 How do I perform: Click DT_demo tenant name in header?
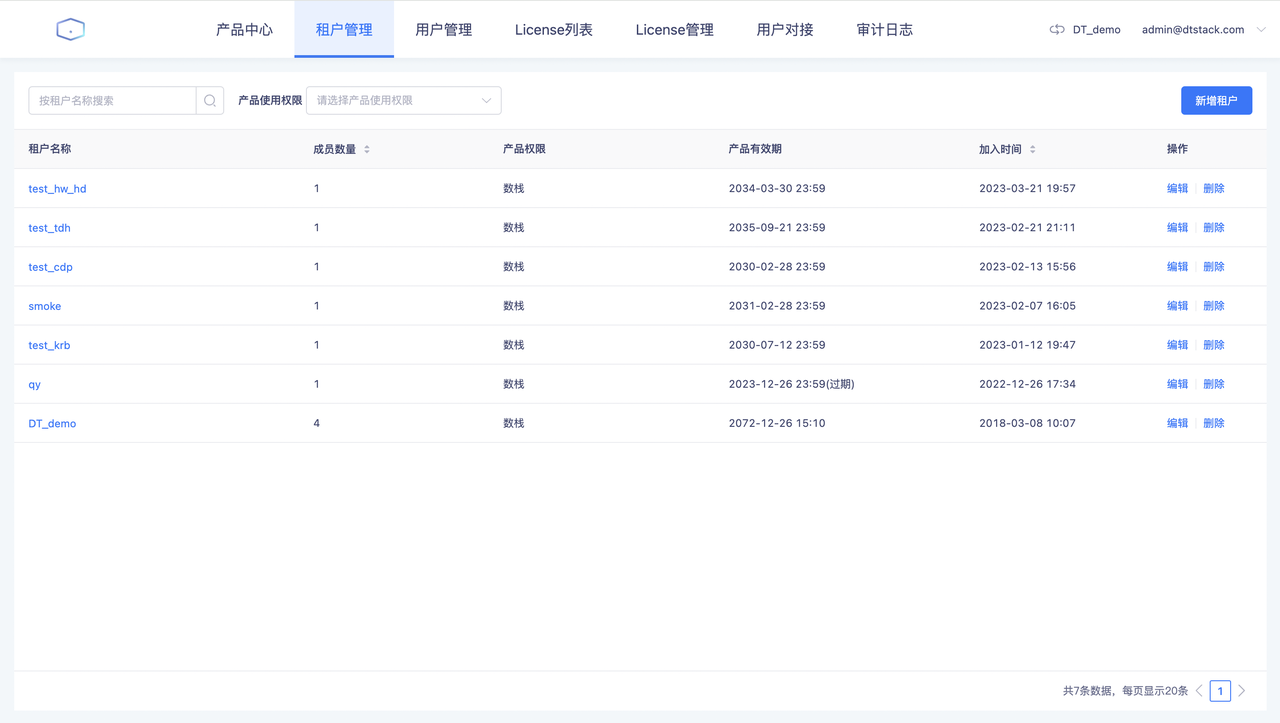(x=1097, y=30)
